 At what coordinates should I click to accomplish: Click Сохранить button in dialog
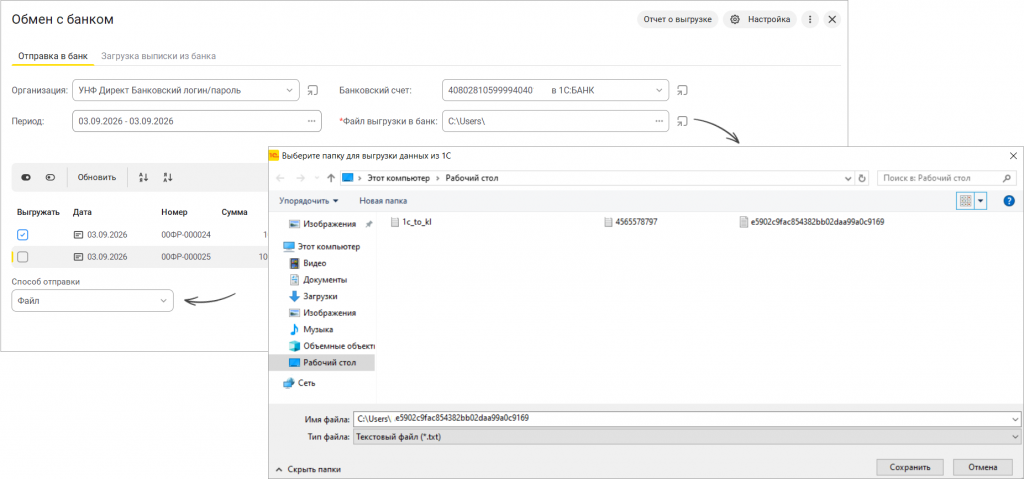click(x=912, y=467)
